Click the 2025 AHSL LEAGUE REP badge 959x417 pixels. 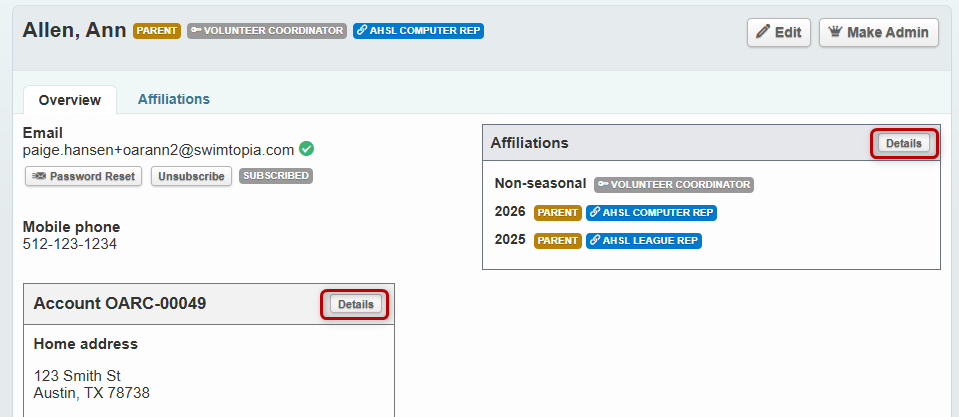click(644, 241)
